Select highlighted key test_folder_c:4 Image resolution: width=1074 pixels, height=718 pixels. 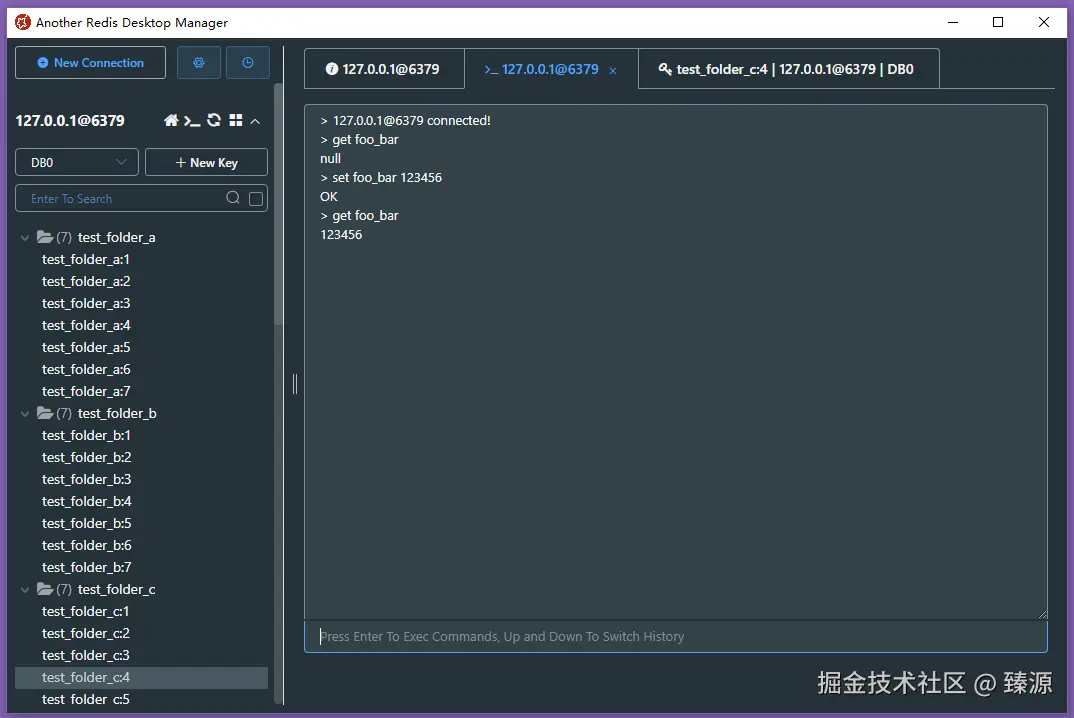[141, 678]
